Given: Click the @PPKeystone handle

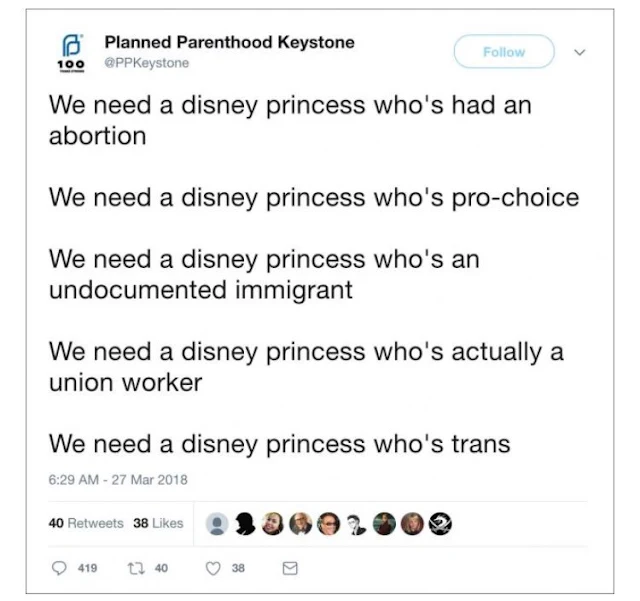Looking at the screenshot, I should [146, 63].
